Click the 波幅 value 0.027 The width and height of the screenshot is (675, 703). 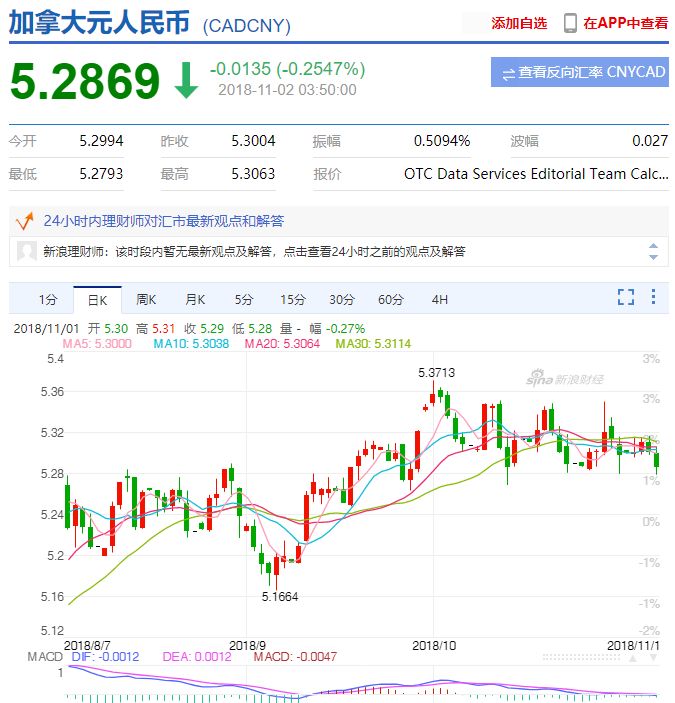coord(650,141)
